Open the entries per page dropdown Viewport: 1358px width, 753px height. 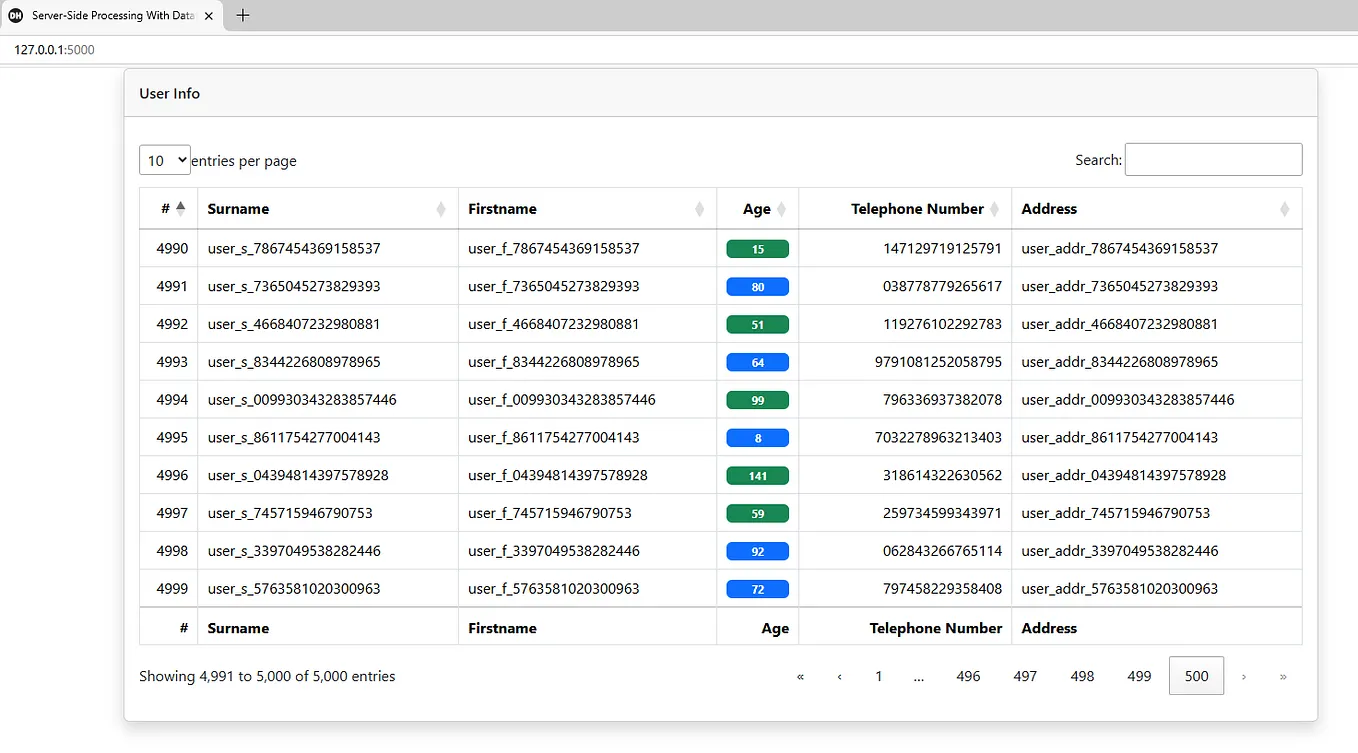click(165, 160)
